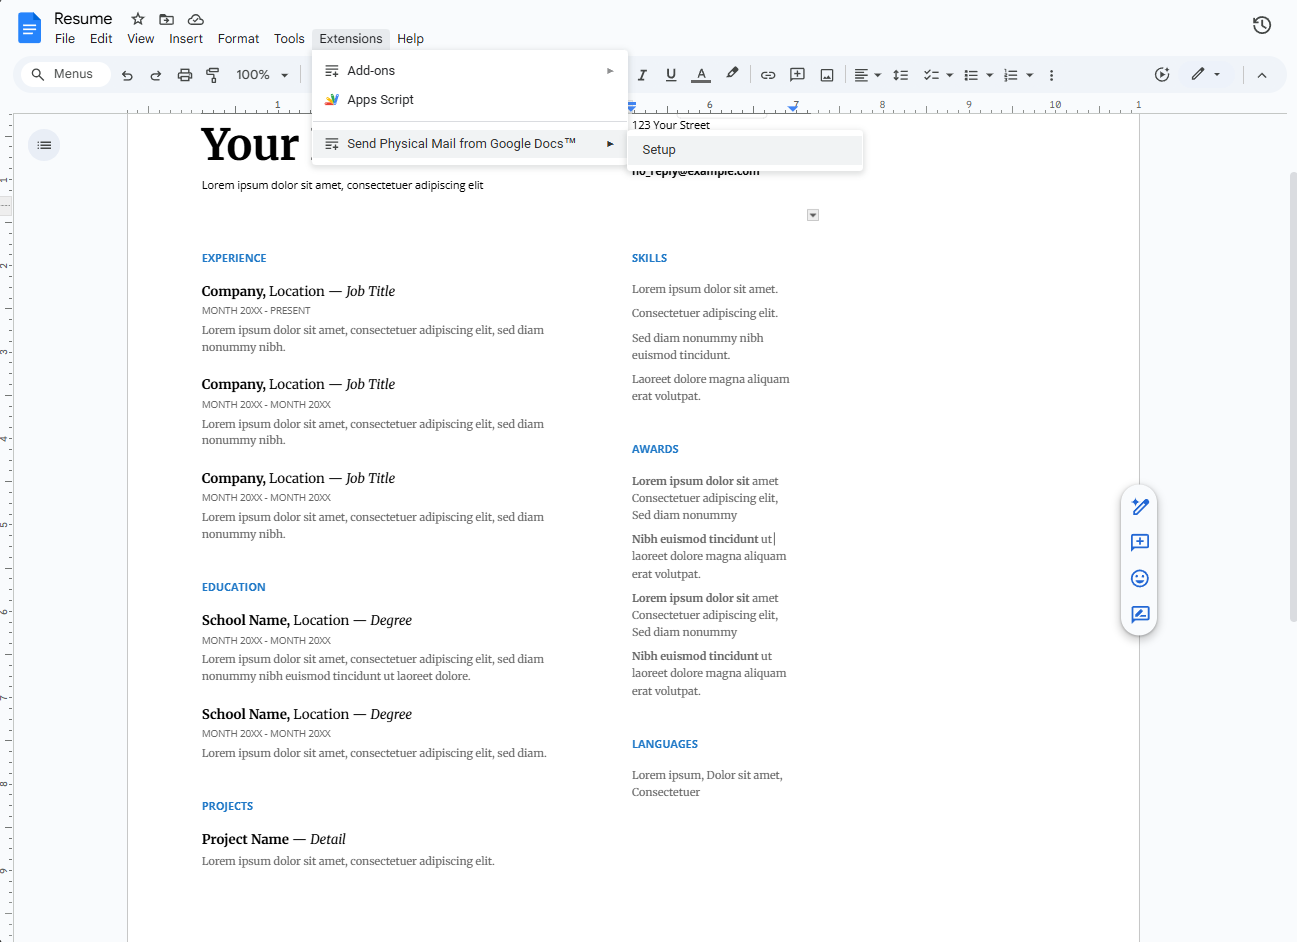Star the Resume document
Image resolution: width=1297 pixels, height=942 pixels.
(x=138, y=19)
